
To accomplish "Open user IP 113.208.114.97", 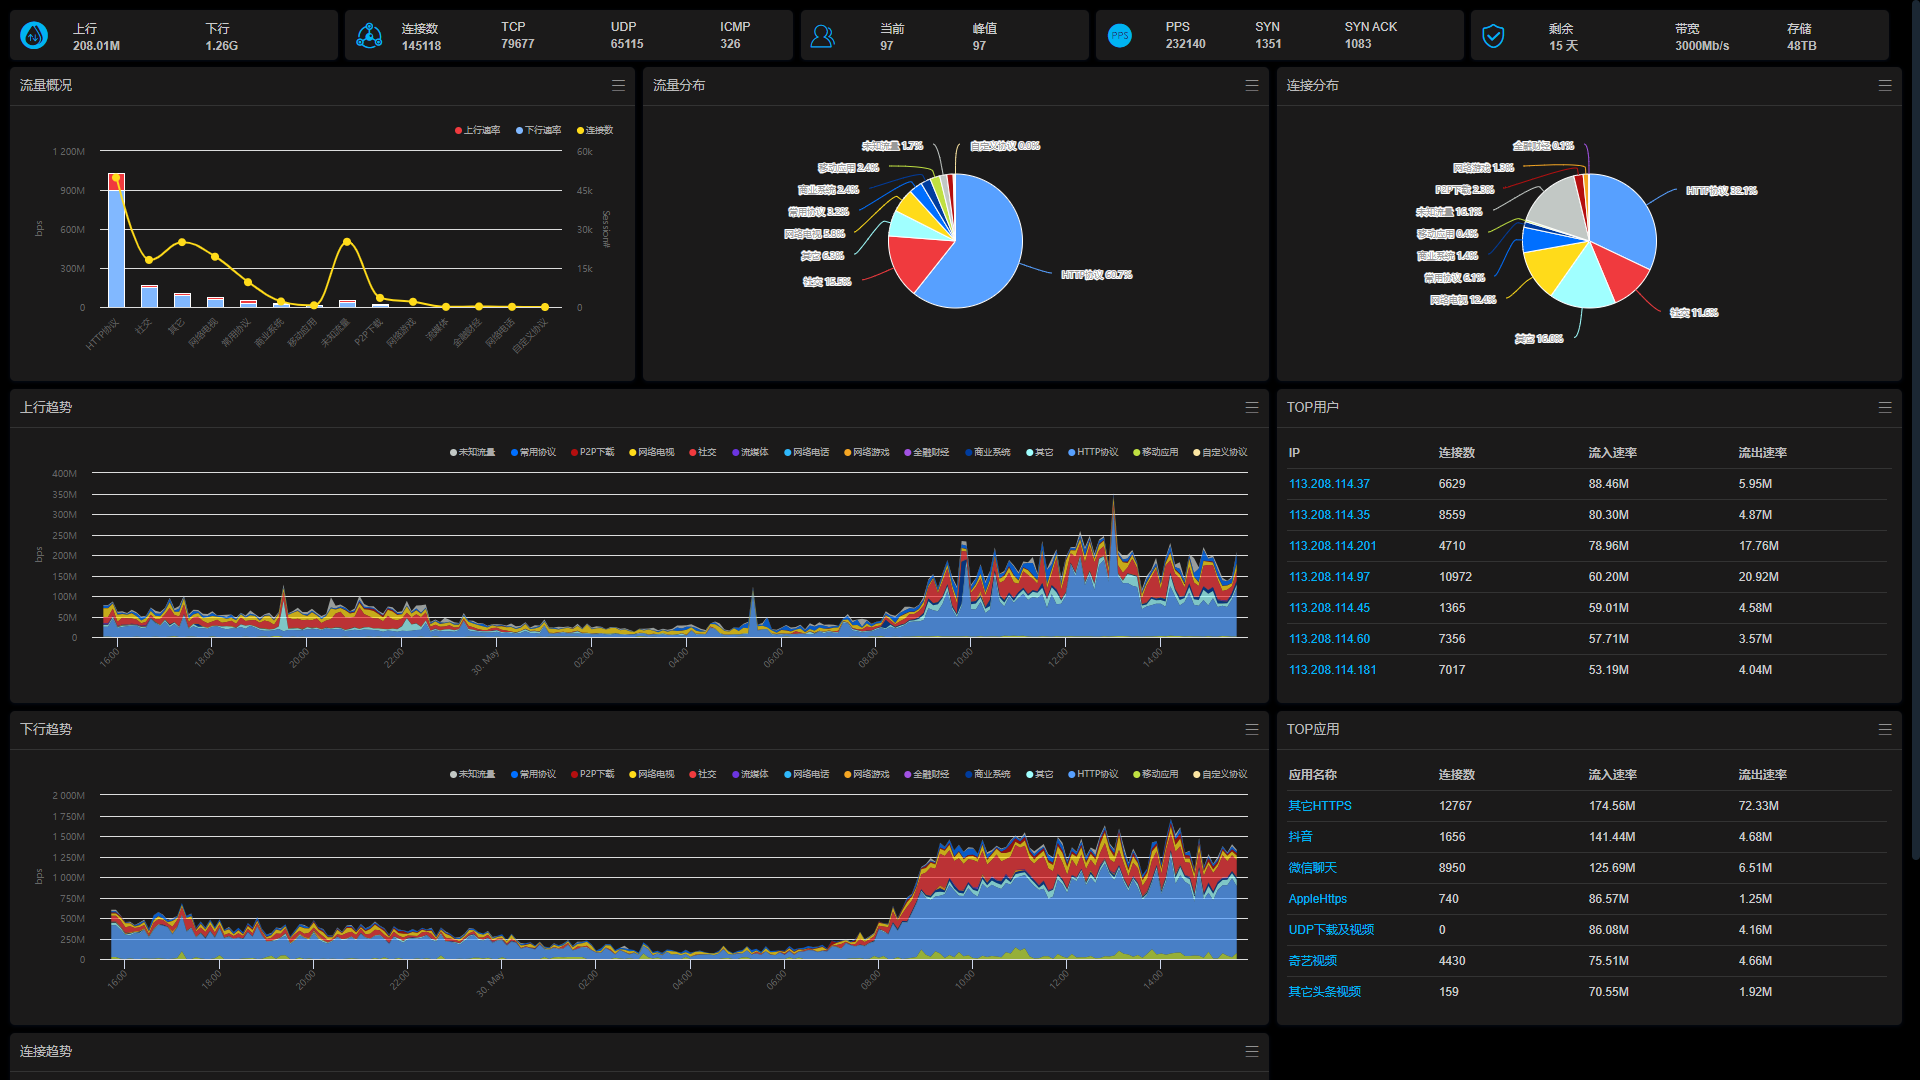I will click(1329, 577).
